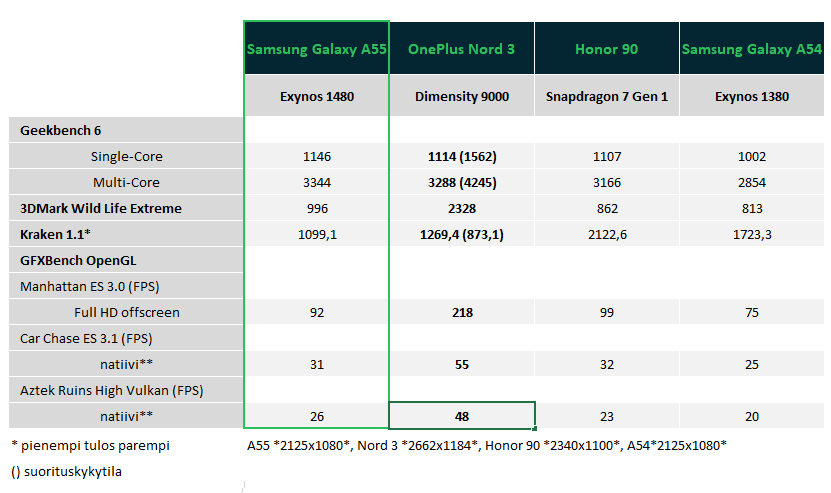Select the Samsung Galaxy A54 header cell
831x493 pixels.
pyautogui.click(x=752, y=48)
